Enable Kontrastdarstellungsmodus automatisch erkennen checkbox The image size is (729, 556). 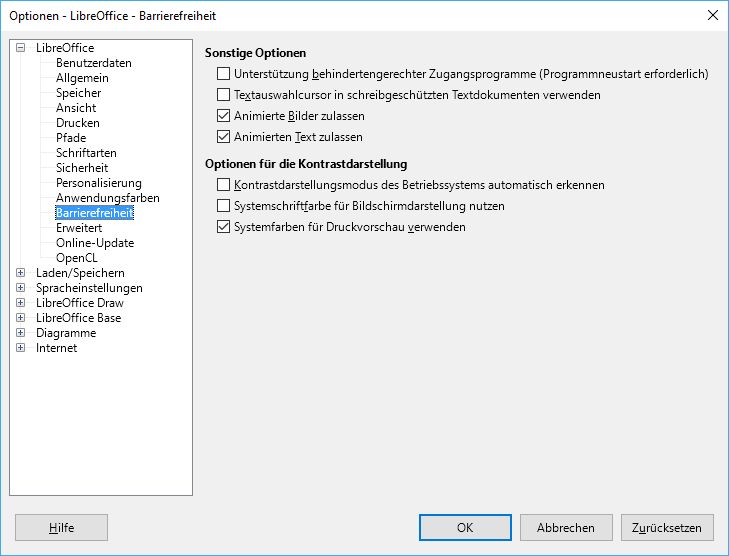point(224,185)
